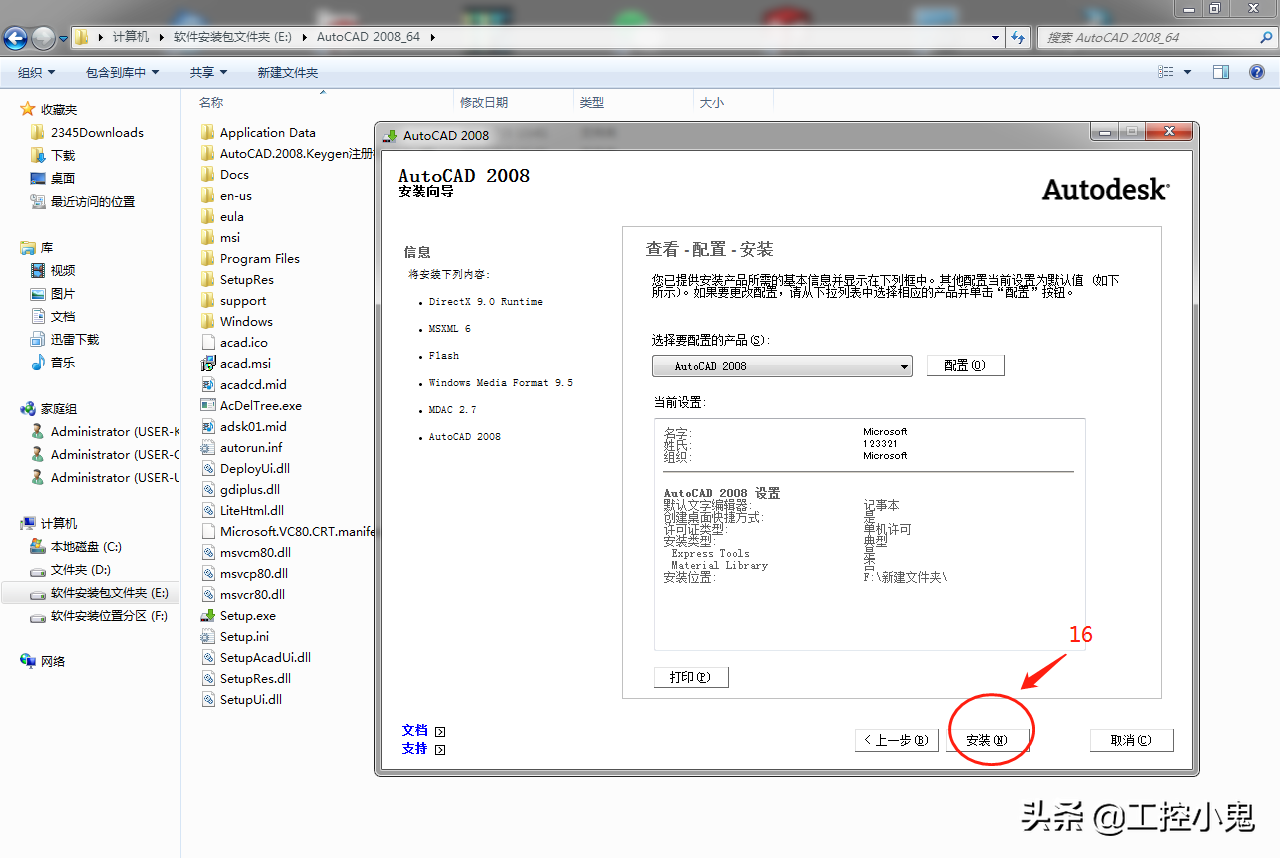1280x858 pixels.
Task: Click the 安装(N) button
Action: (986, 740)
